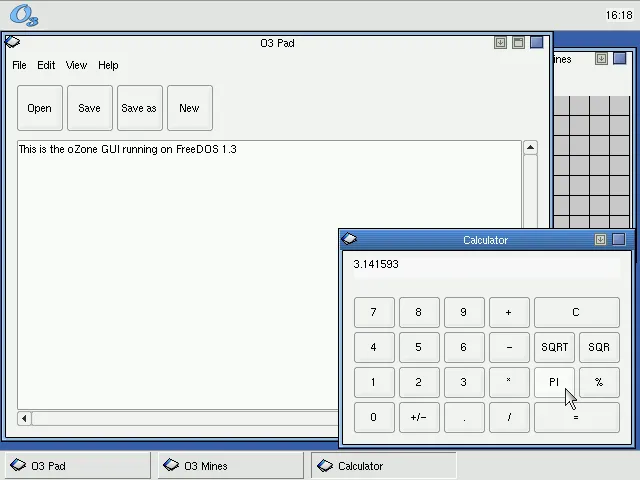
Task: Click calculator digit 8
Action: pyautogui.click(x=419, y=312)
